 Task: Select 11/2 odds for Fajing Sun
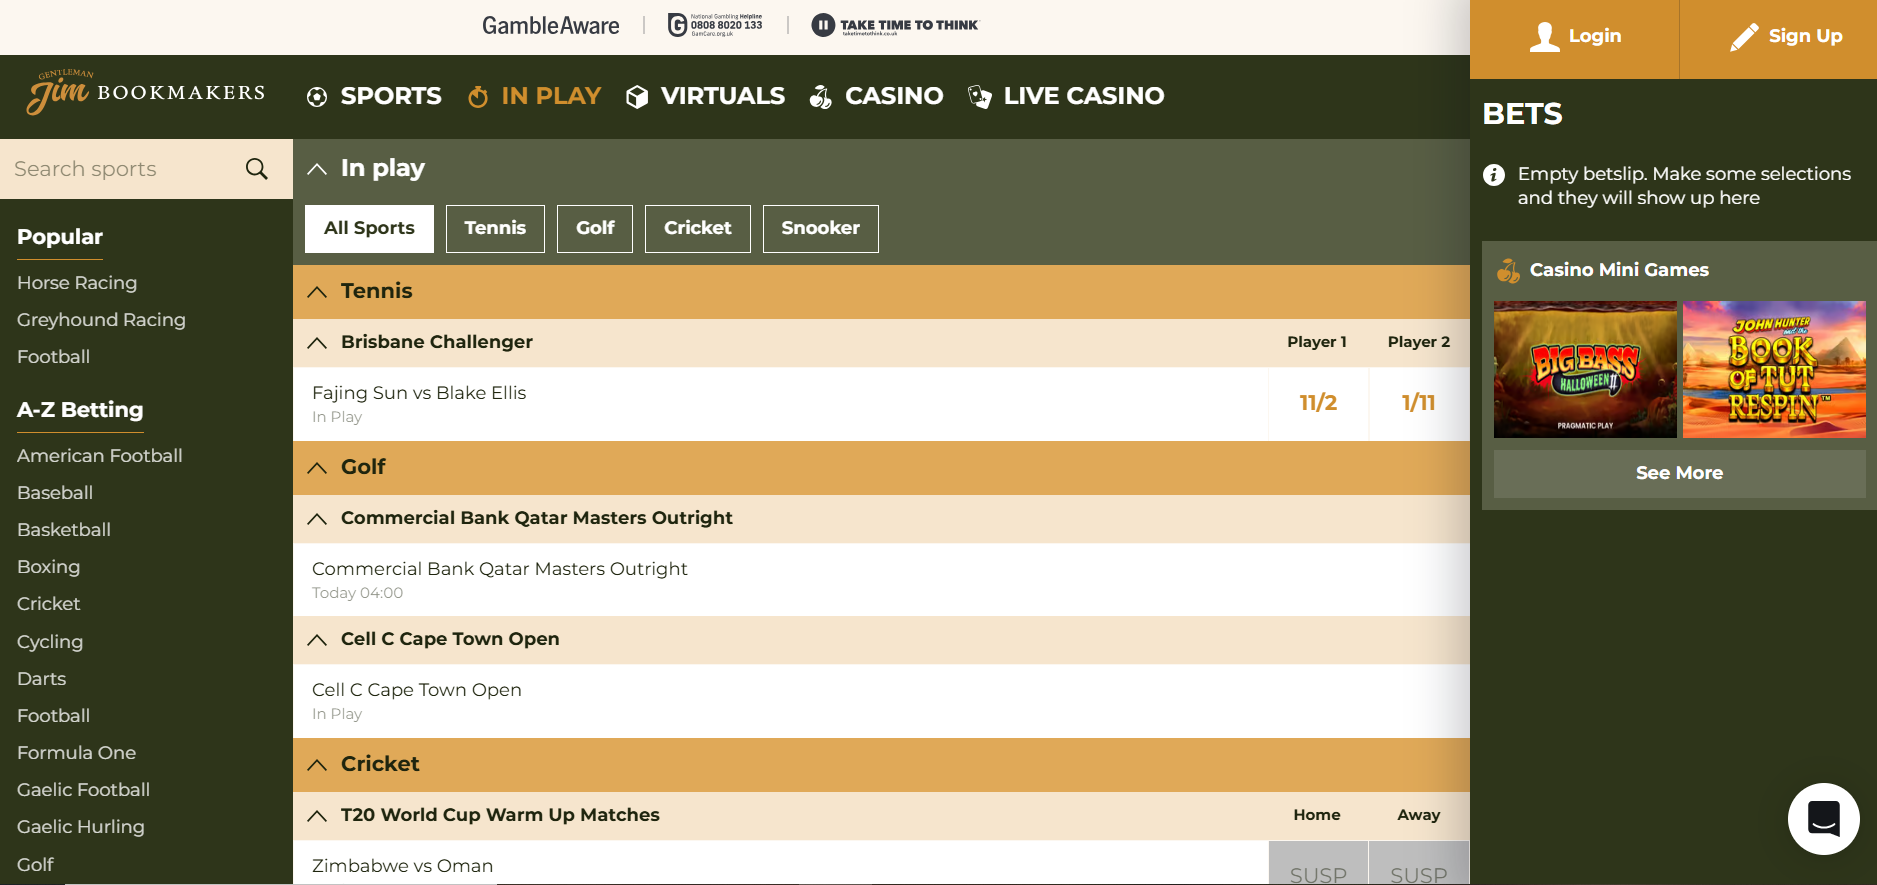point(1318,403)
